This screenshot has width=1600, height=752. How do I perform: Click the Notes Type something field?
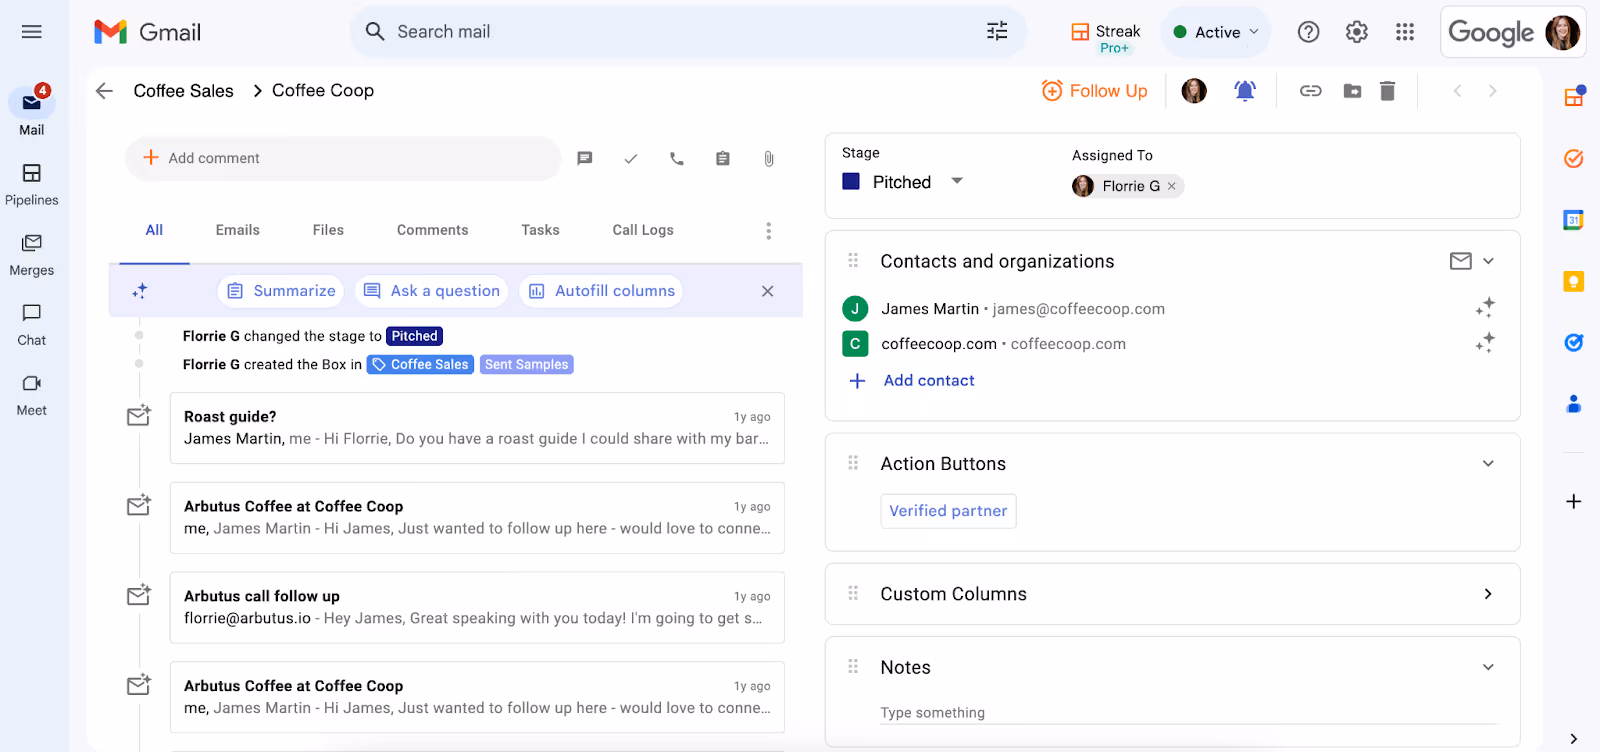point(1188,713)
